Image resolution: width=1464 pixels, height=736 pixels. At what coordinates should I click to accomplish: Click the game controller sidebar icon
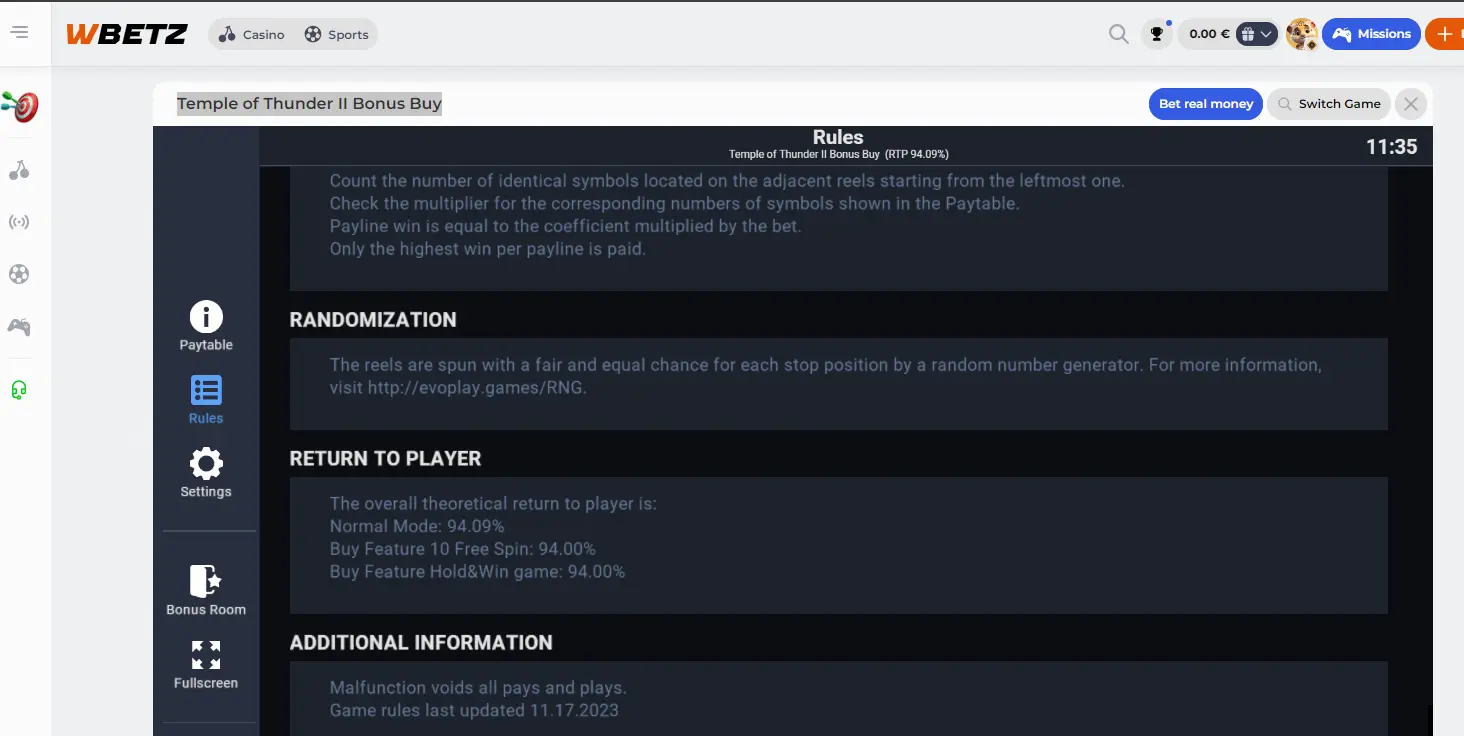(x=19, y=326)
